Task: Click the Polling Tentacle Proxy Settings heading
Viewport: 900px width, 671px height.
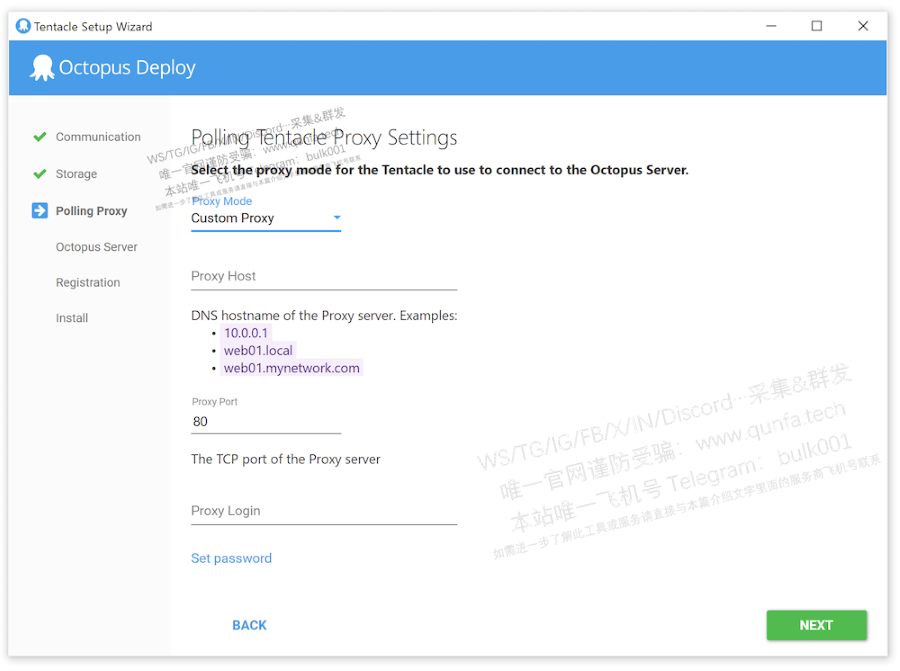Action: 324,138
